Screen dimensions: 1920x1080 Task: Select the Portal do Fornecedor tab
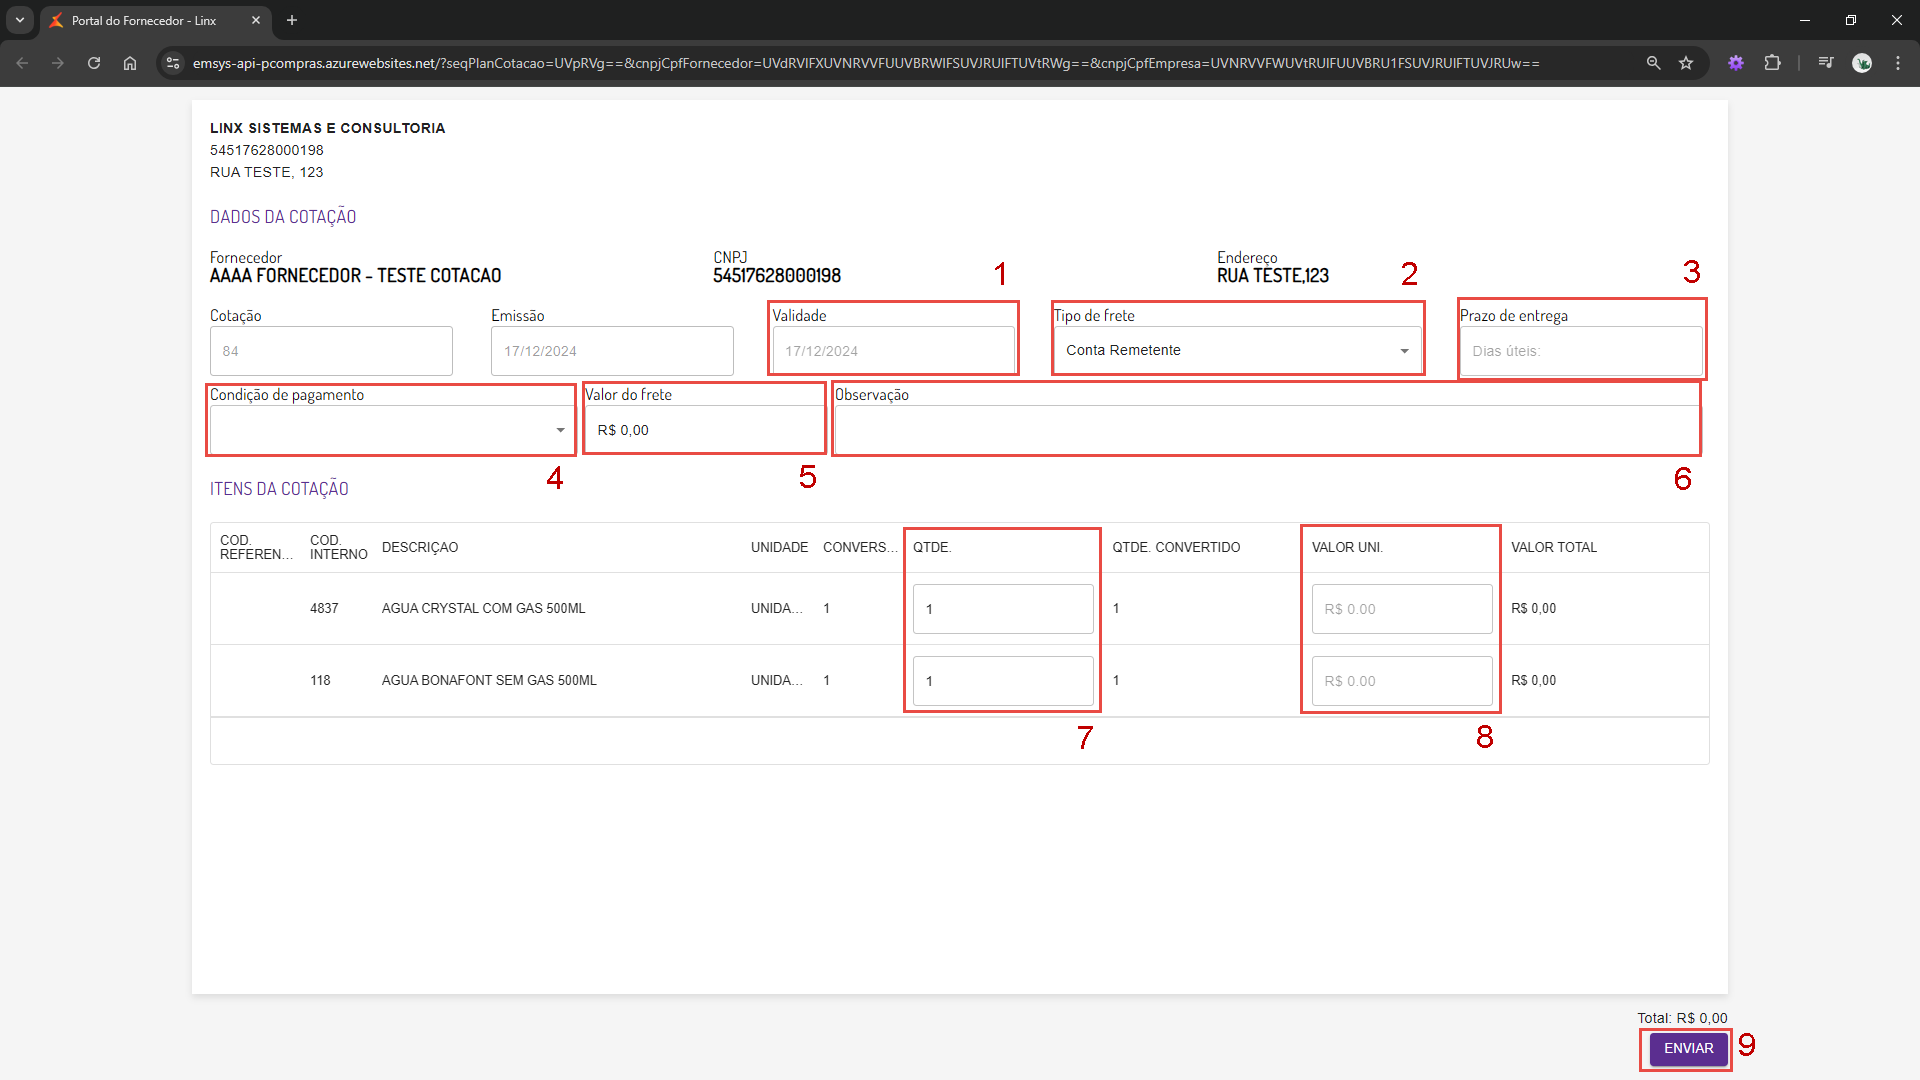coord(144,20)
